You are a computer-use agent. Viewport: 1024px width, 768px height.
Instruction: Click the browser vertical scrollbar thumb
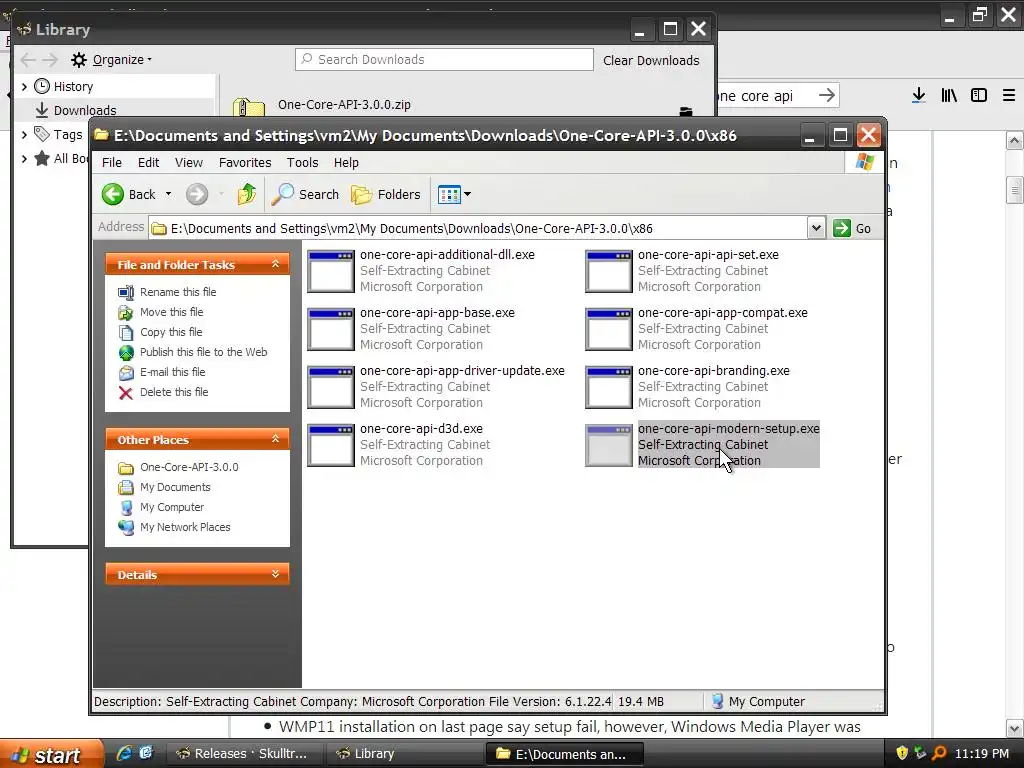pyautogui.click(x=1014, y=190)
